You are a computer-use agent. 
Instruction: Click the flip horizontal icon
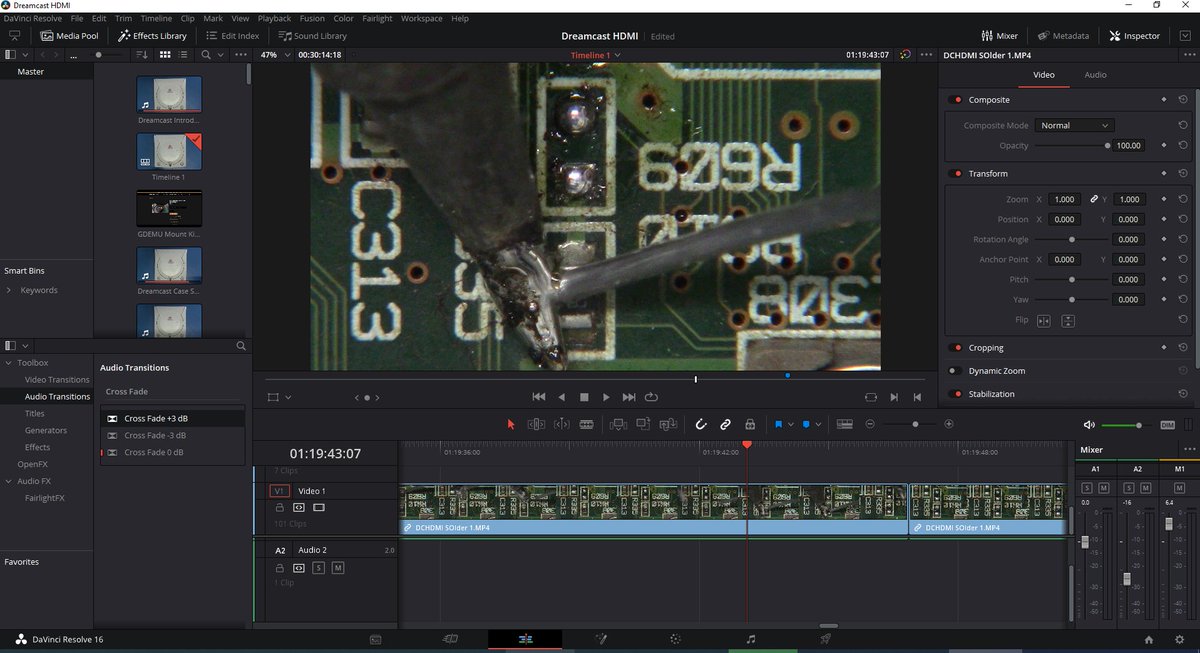1044,321
